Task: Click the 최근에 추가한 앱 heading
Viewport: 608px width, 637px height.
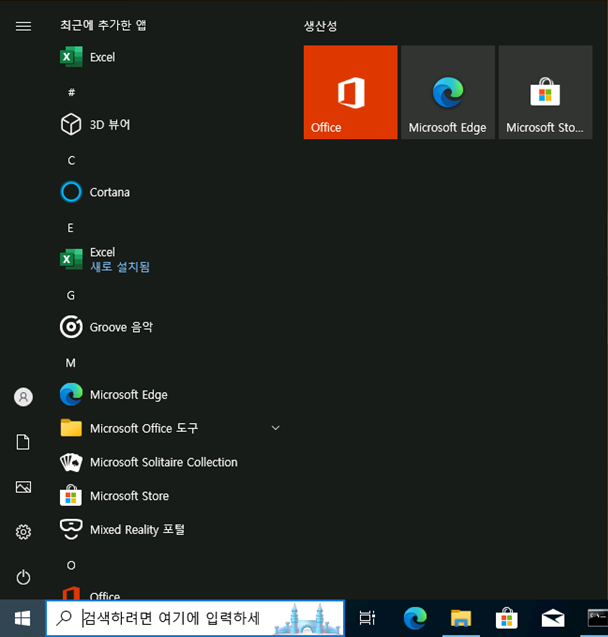Action: click(103, 25)
